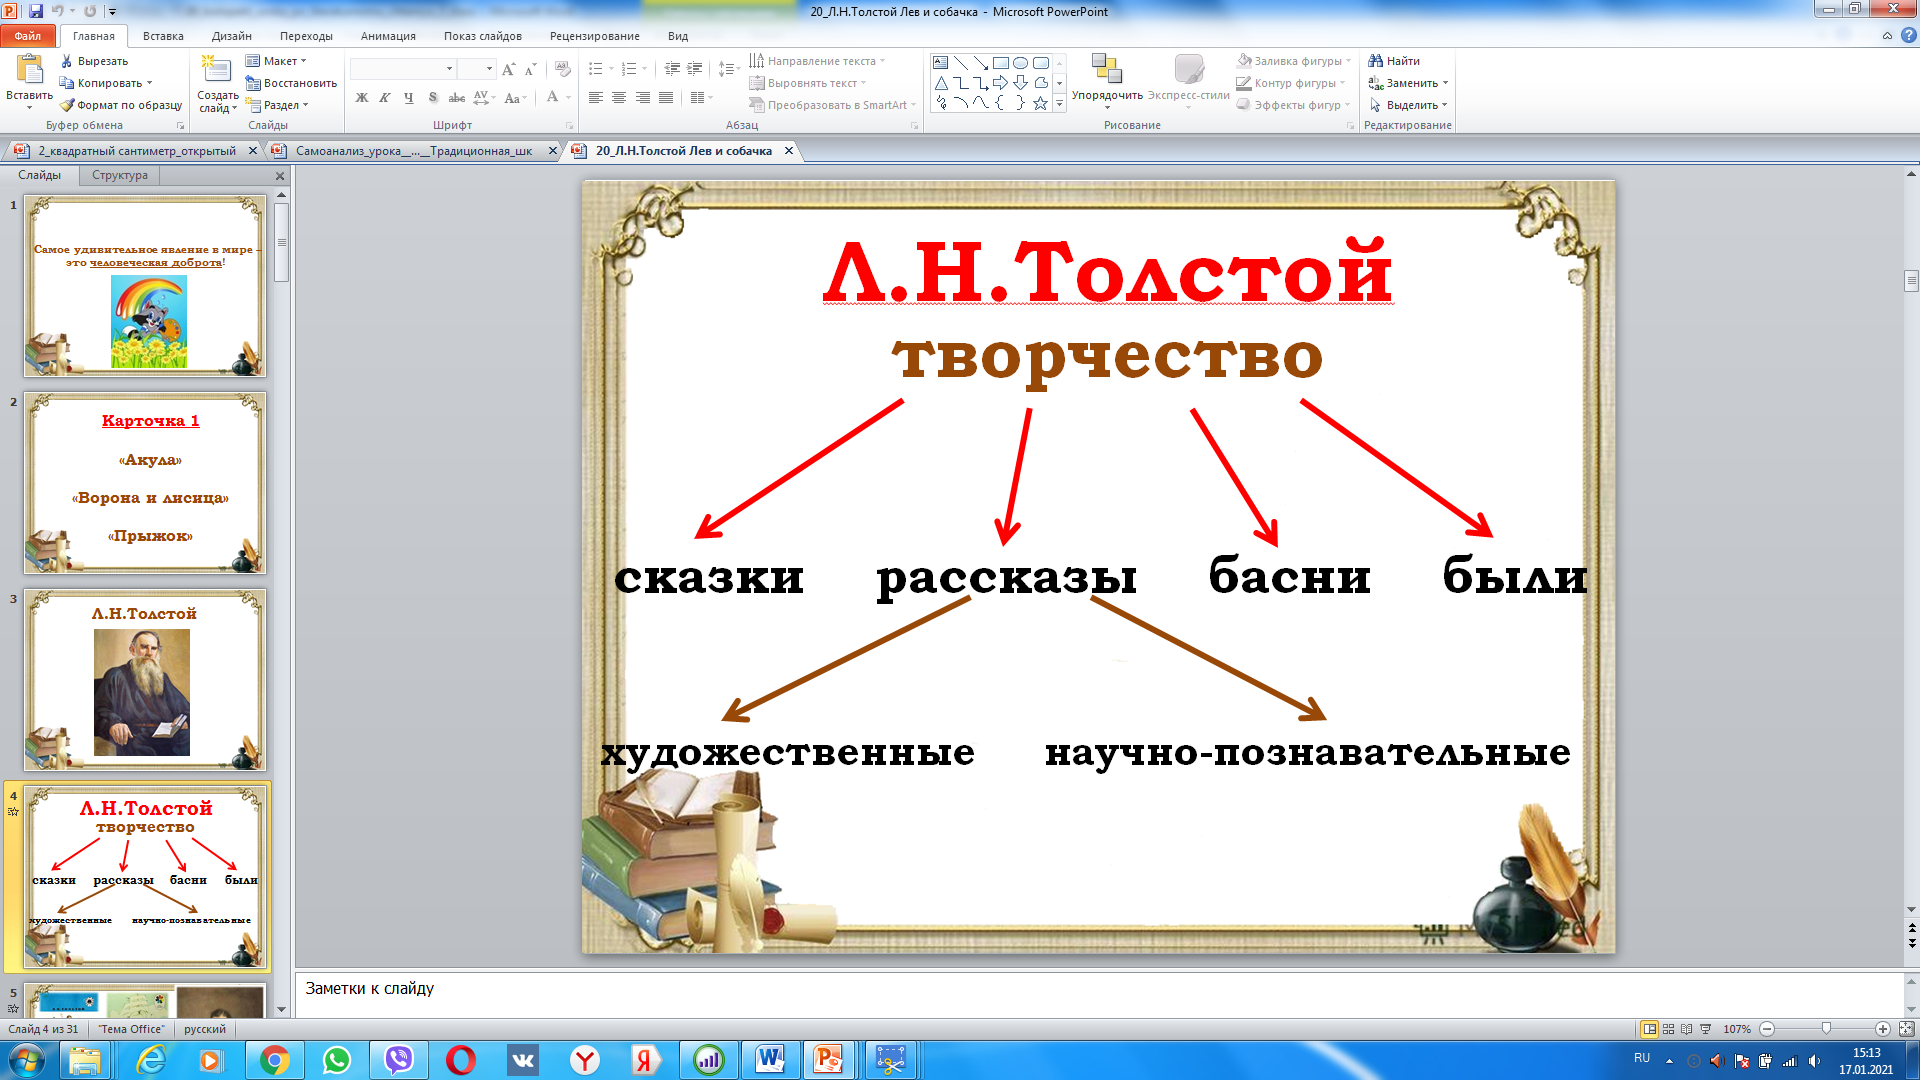Screen dimensions: 1920x1080
Task: Toggle Strikethrough (abc) formatting
Action: click(x=456, y=98)
